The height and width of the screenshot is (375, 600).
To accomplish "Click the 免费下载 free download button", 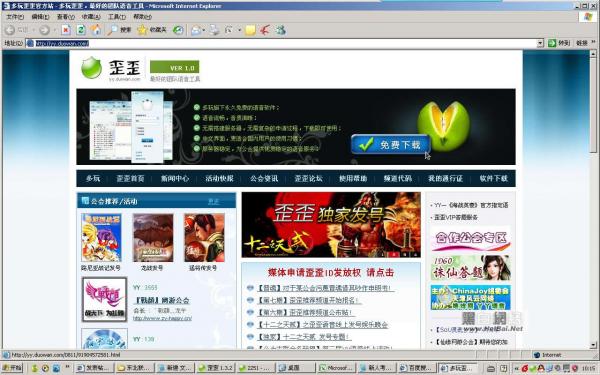I will point(391,144).
